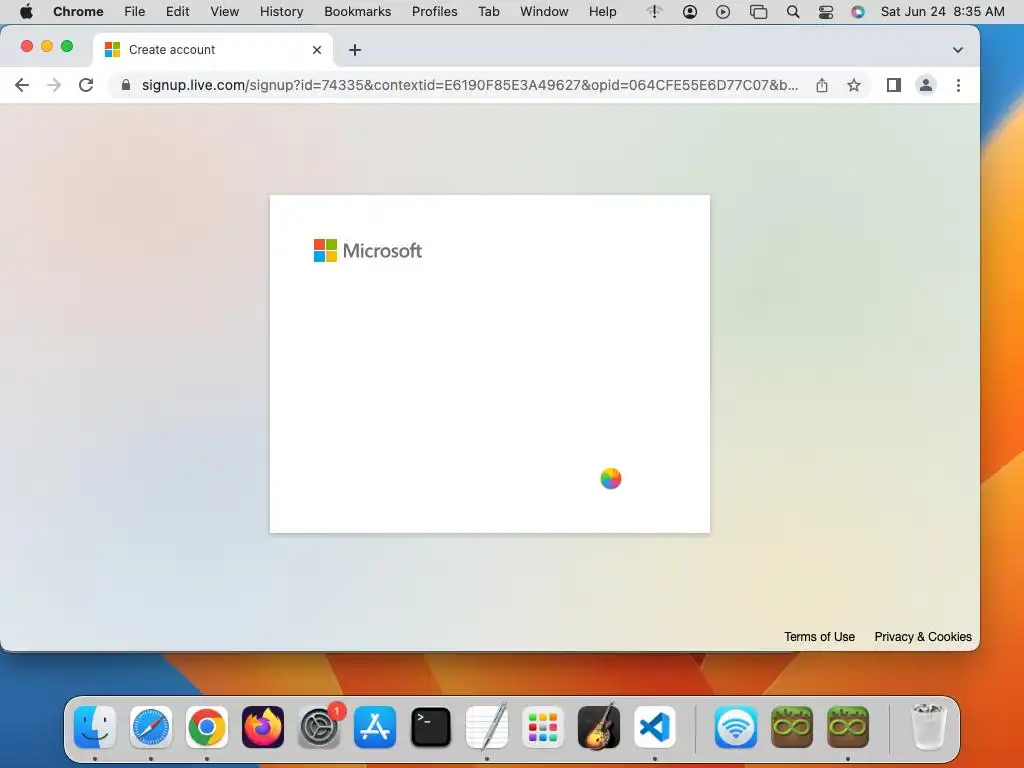This screenshot has height=768, width=1024.
Task: Open the Tab menu
Action: click(x=488, y=12)
